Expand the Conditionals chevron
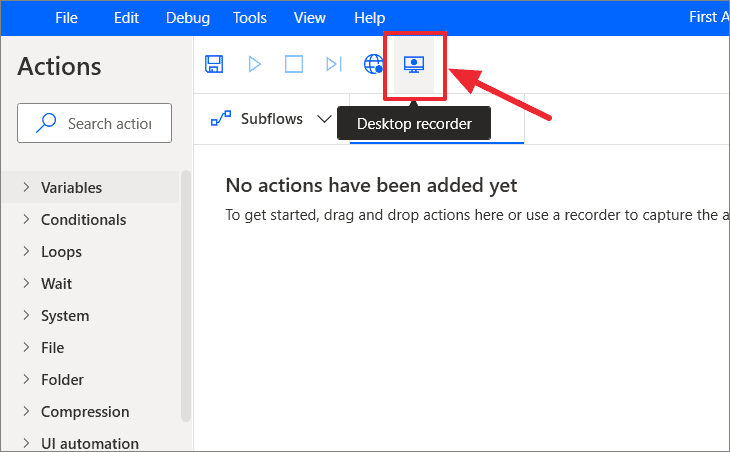Image resolution: width=730 pixels, height=452 pixels. (26, 219)
